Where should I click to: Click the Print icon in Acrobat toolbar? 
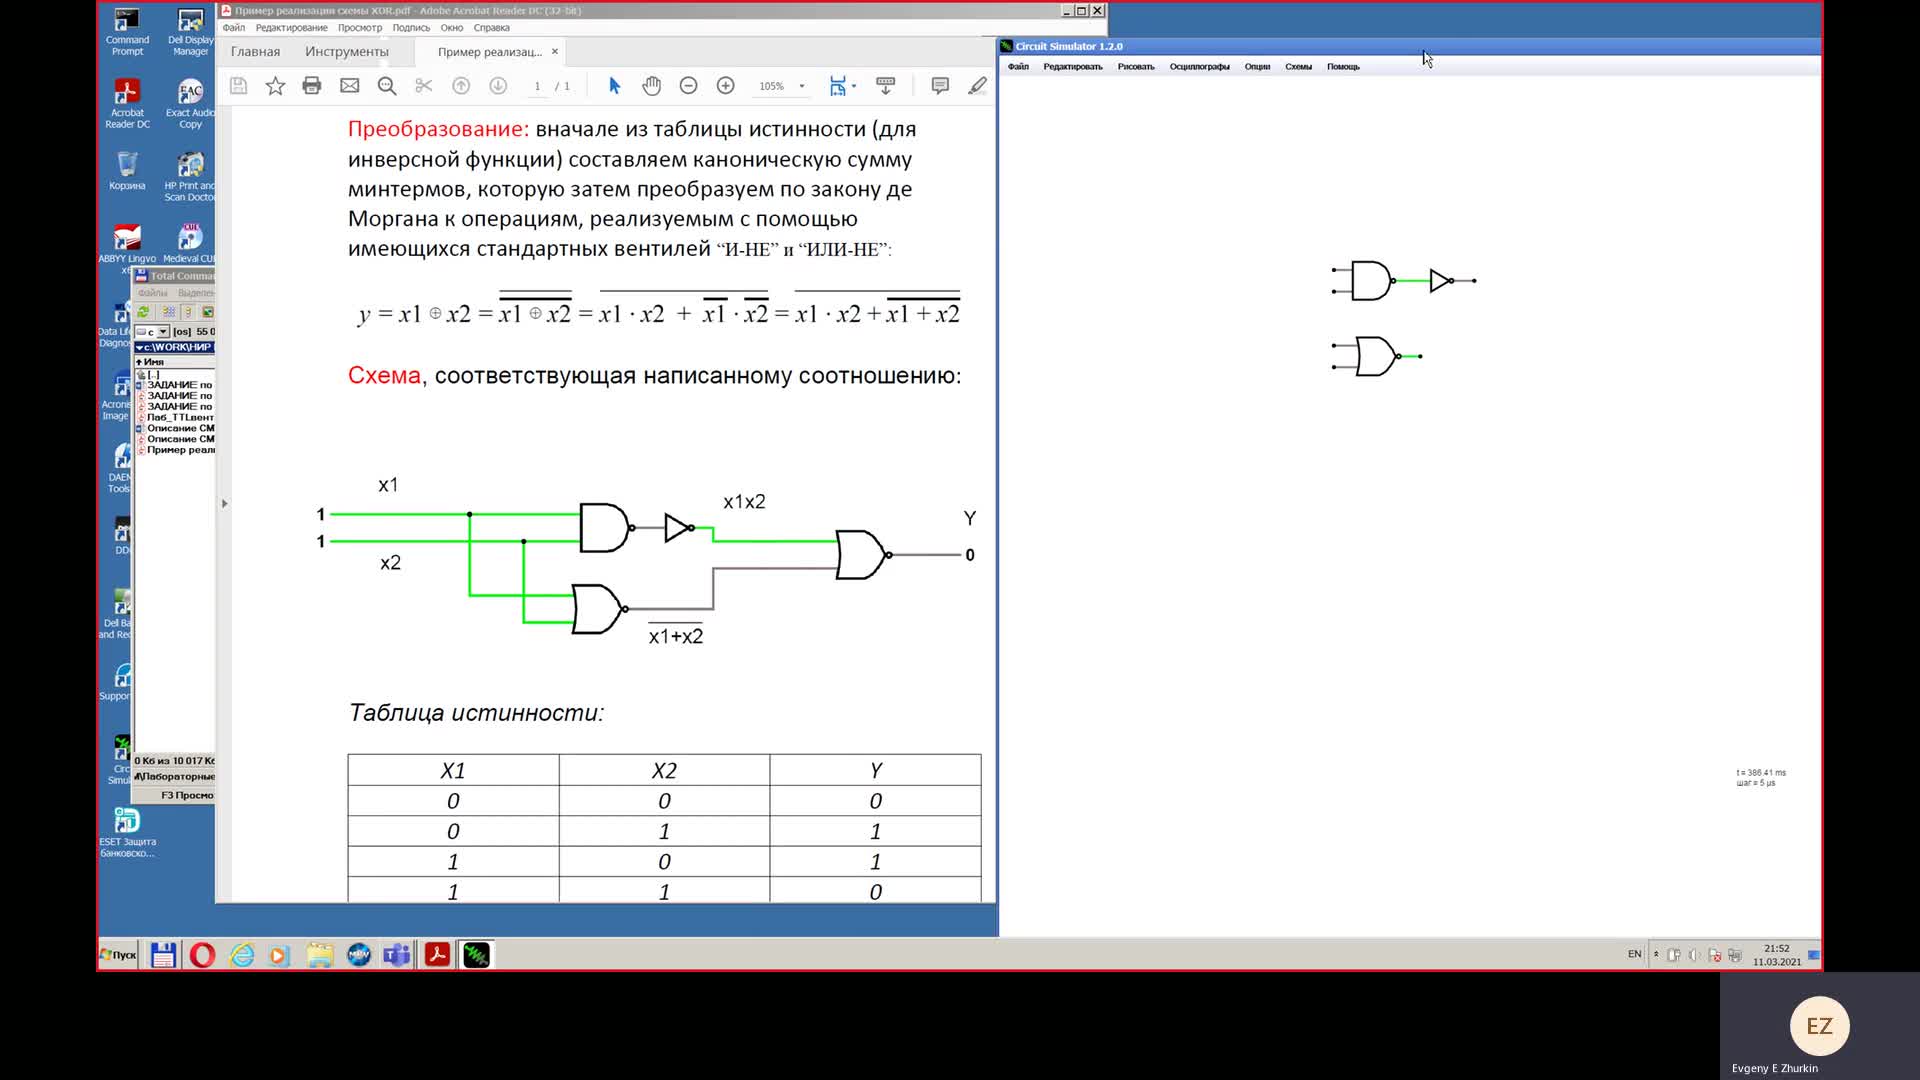tap(312, 86)
